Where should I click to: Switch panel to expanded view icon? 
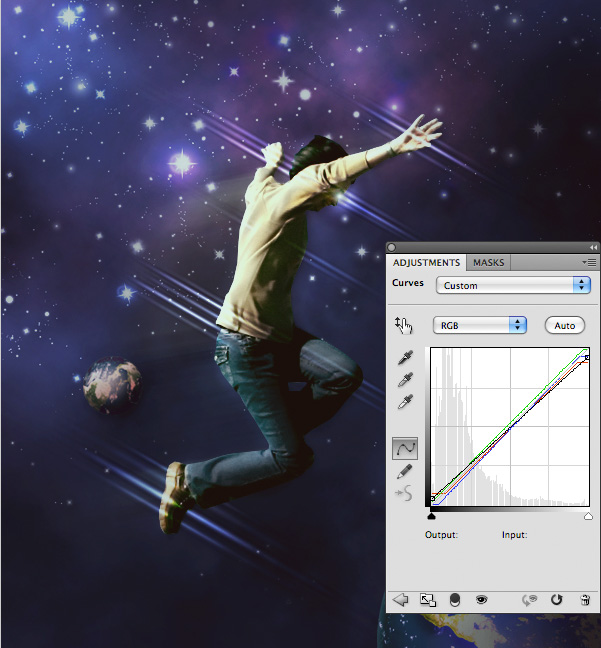(x=428, y=600)
